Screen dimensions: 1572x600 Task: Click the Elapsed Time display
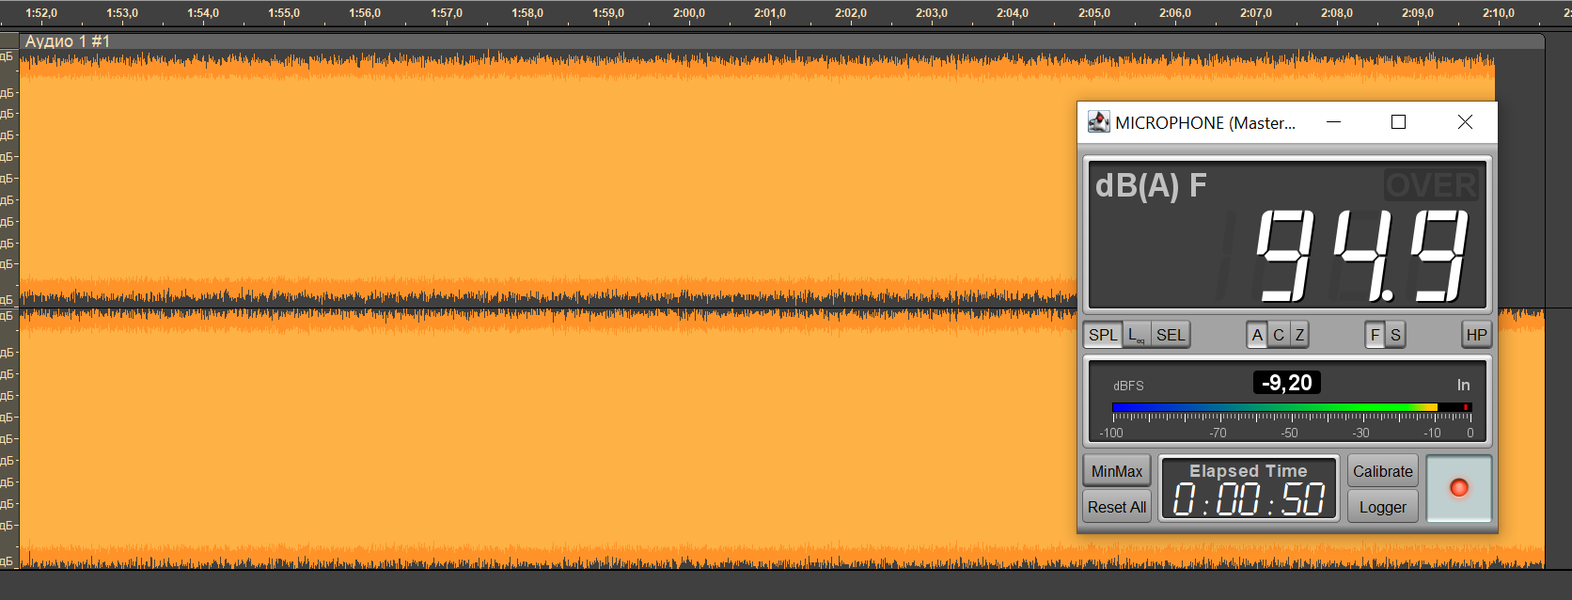pyautogui.click(x=1248, y=489)
